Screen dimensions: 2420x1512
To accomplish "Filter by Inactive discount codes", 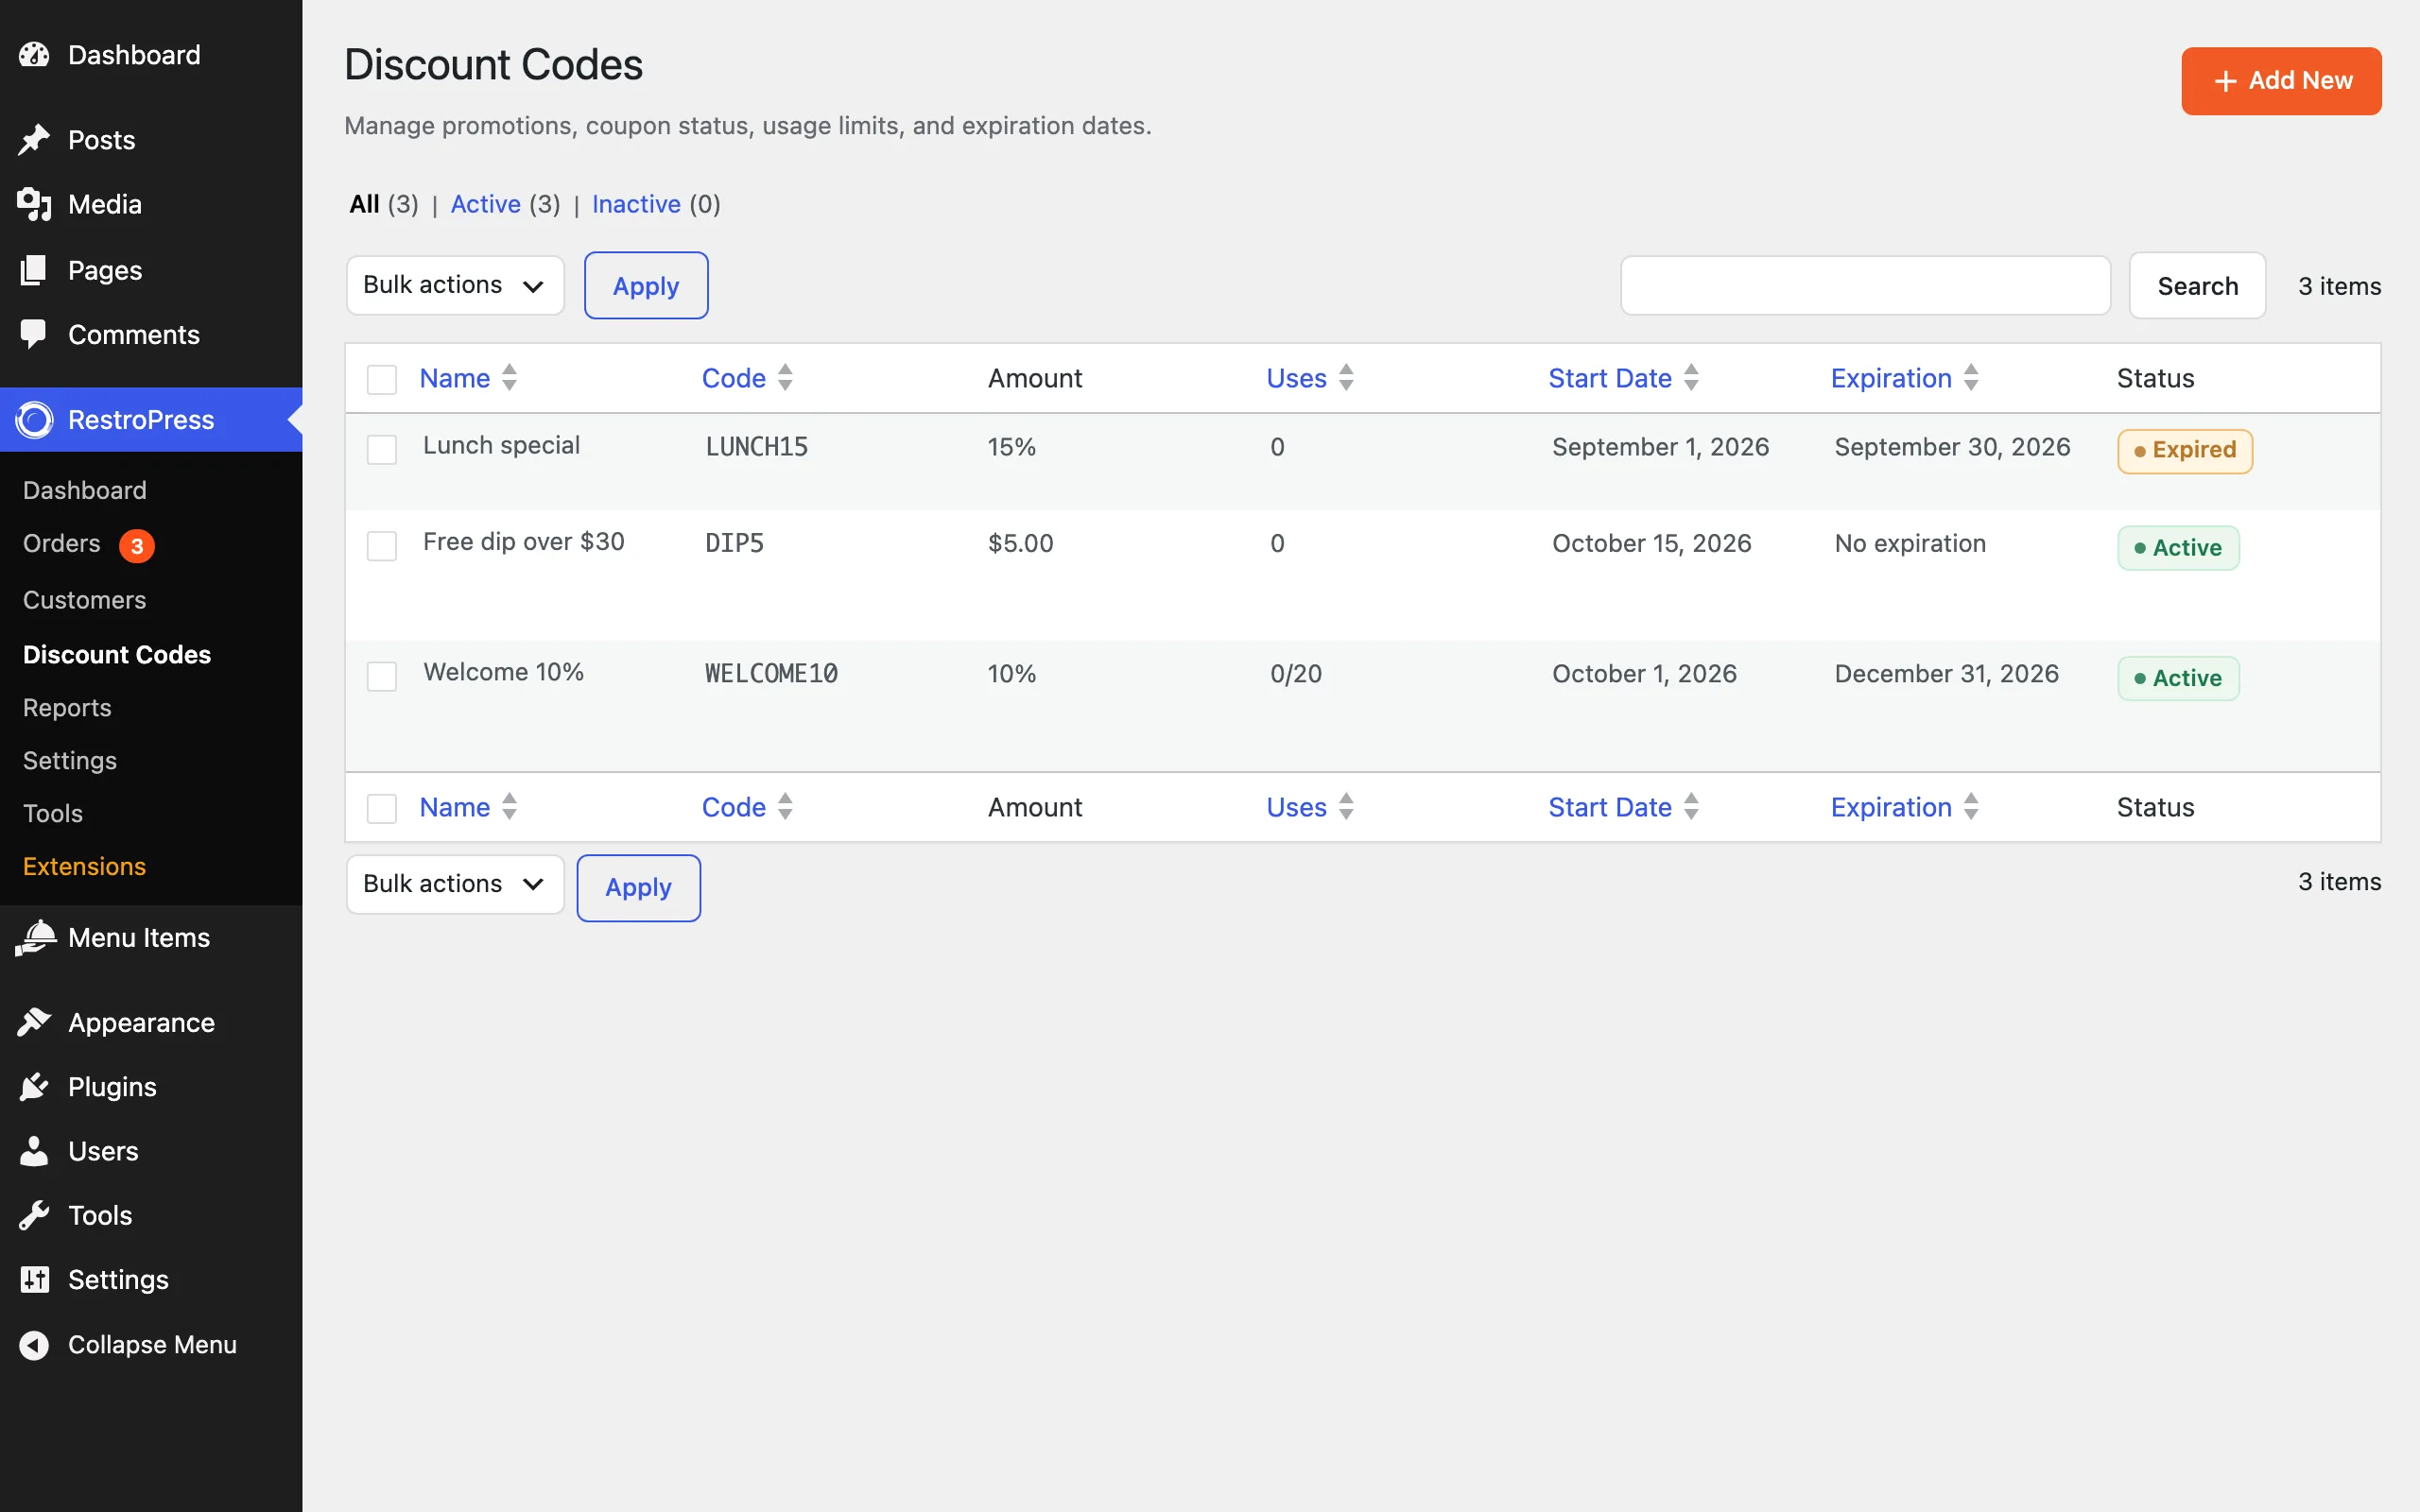I will [636, 204].
